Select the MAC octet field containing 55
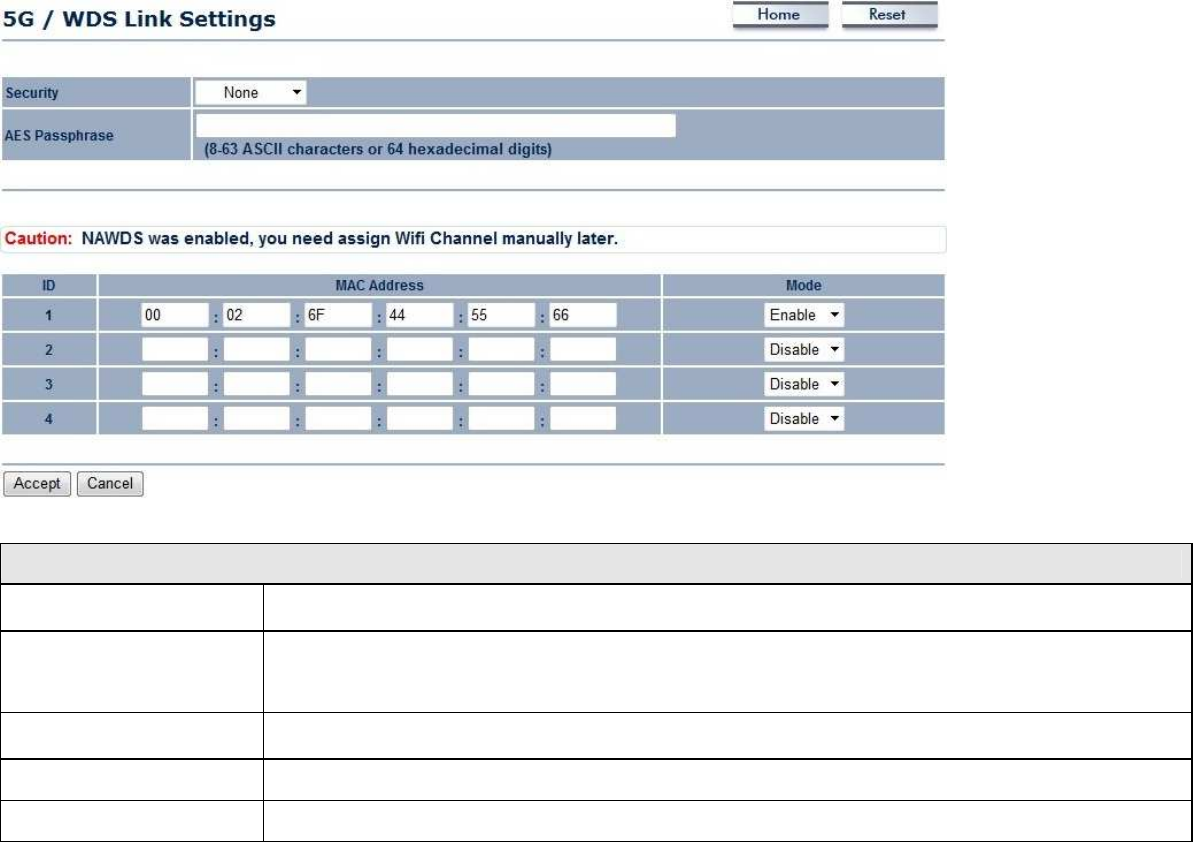Viewport: 1193px width, 842px height. pyautogui.click(x=501, y=315)
